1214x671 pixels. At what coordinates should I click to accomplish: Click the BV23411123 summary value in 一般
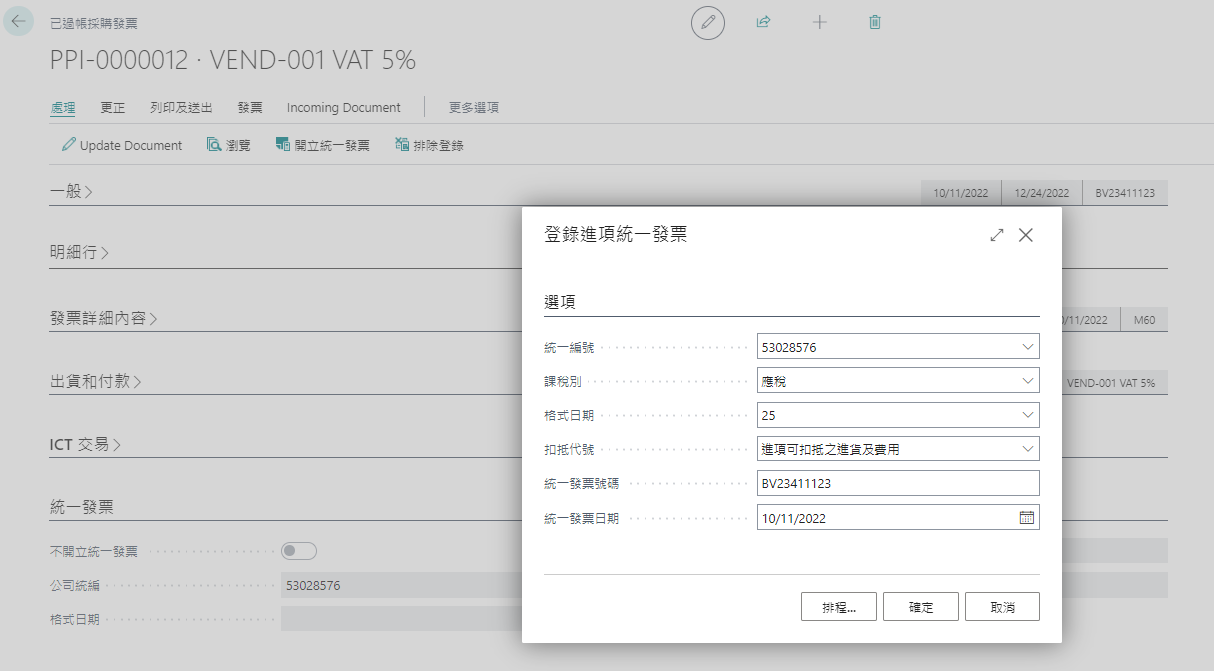point(1124,193)
